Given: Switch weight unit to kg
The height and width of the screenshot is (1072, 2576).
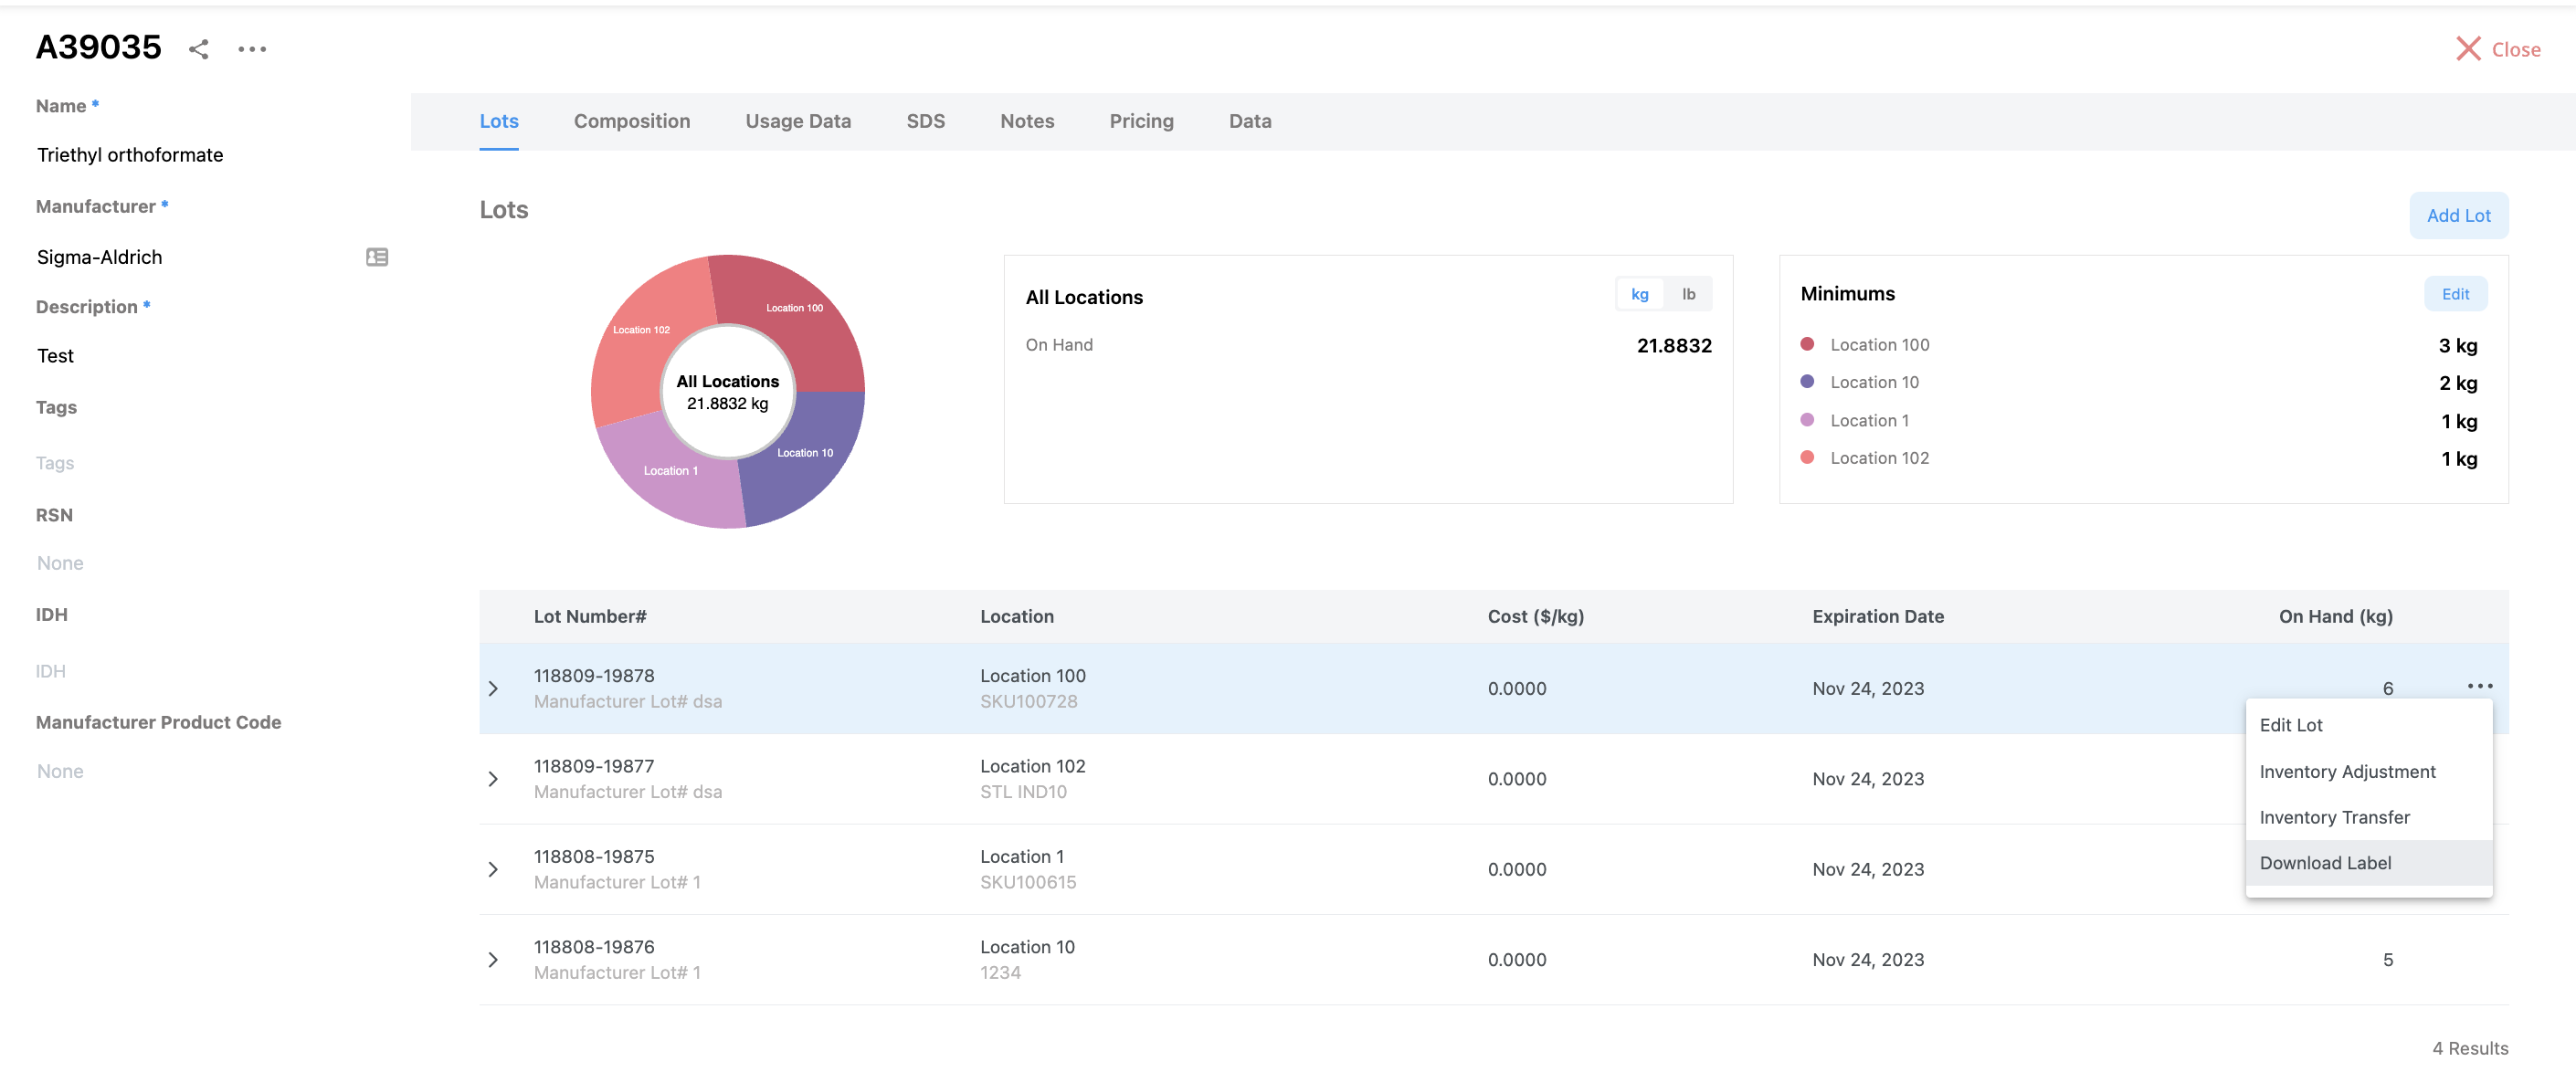Looking at the screenshot, I should tap(1639, 294).
